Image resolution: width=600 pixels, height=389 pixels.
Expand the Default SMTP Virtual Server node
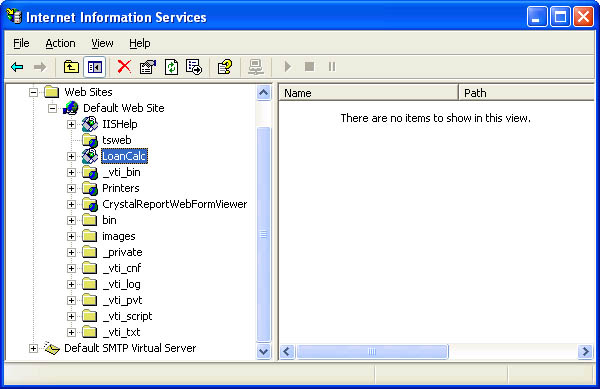click(33, 348)
